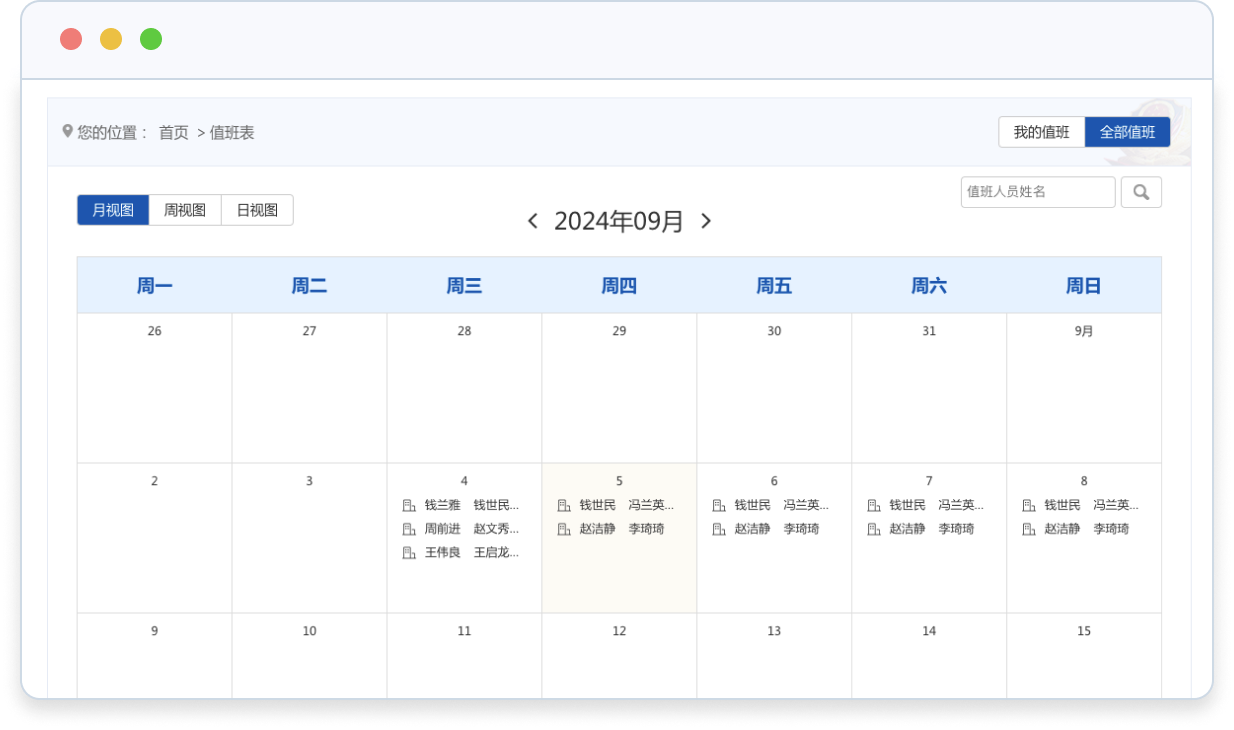Switch to 我的值班 view
Screen dimensions: 1234x730
click(x=1041, y=132)
